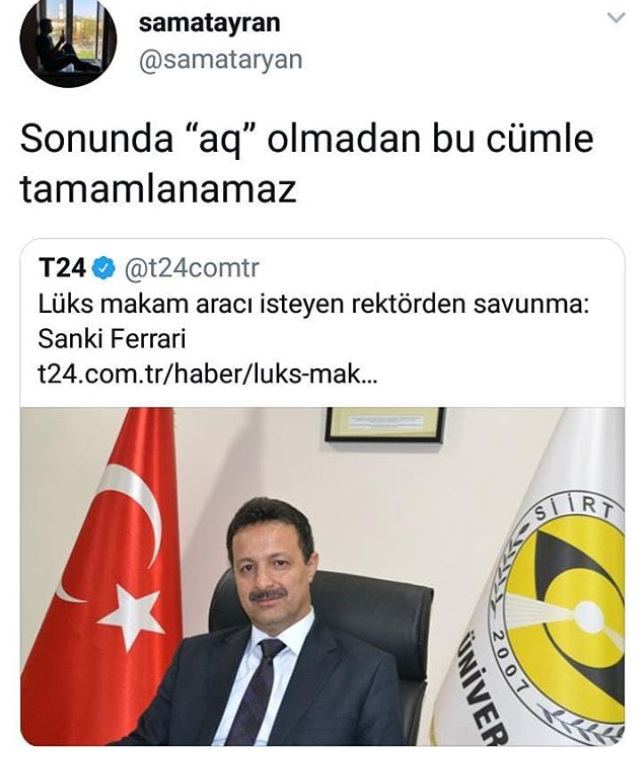This screenshot has height=759, width=641.
Task: Click the Sanki Ferrari line in the quote
Action: (x=112, y=339)
